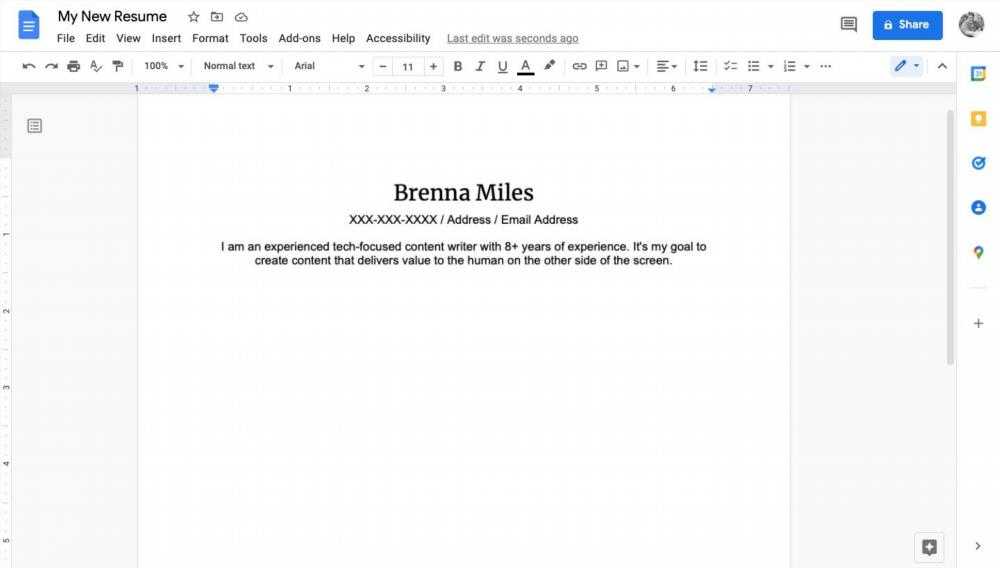The width and height of the screenshot is (1000, 568).
Task: Select the paint format tool
Action: tap(118, 66)
